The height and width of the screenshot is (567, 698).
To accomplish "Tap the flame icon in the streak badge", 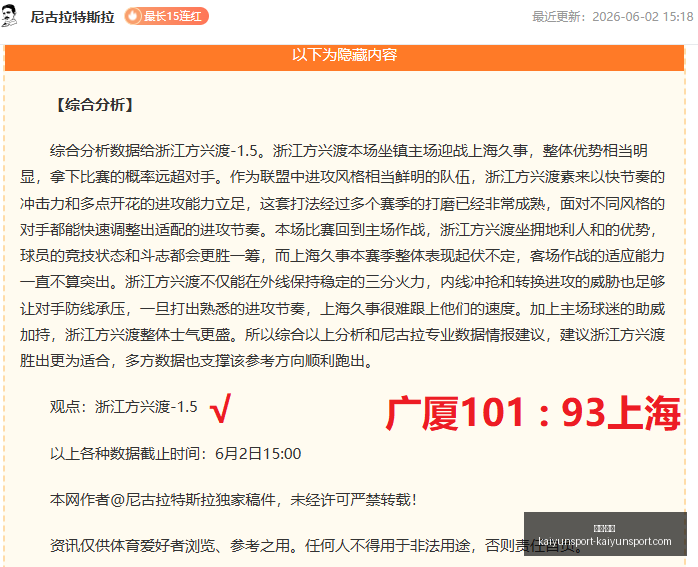I will 133,16.
